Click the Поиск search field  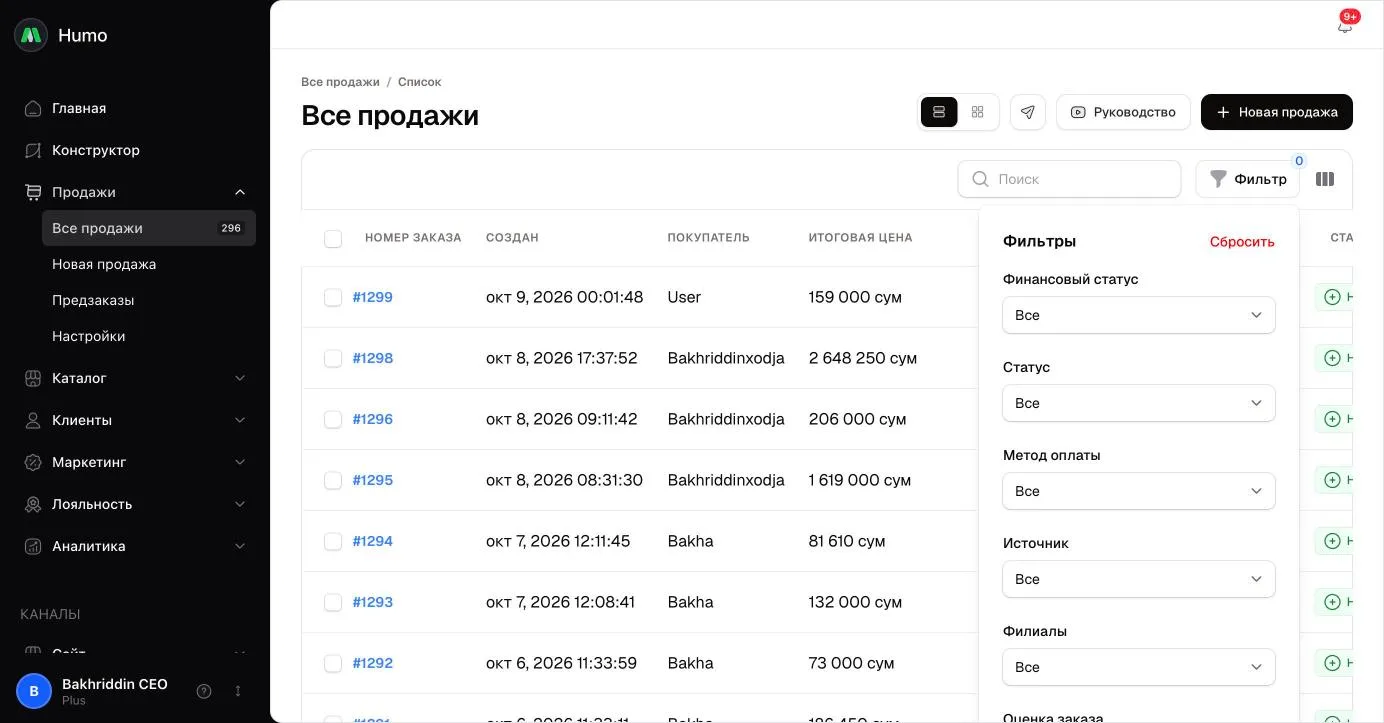tap(1069, 179)
